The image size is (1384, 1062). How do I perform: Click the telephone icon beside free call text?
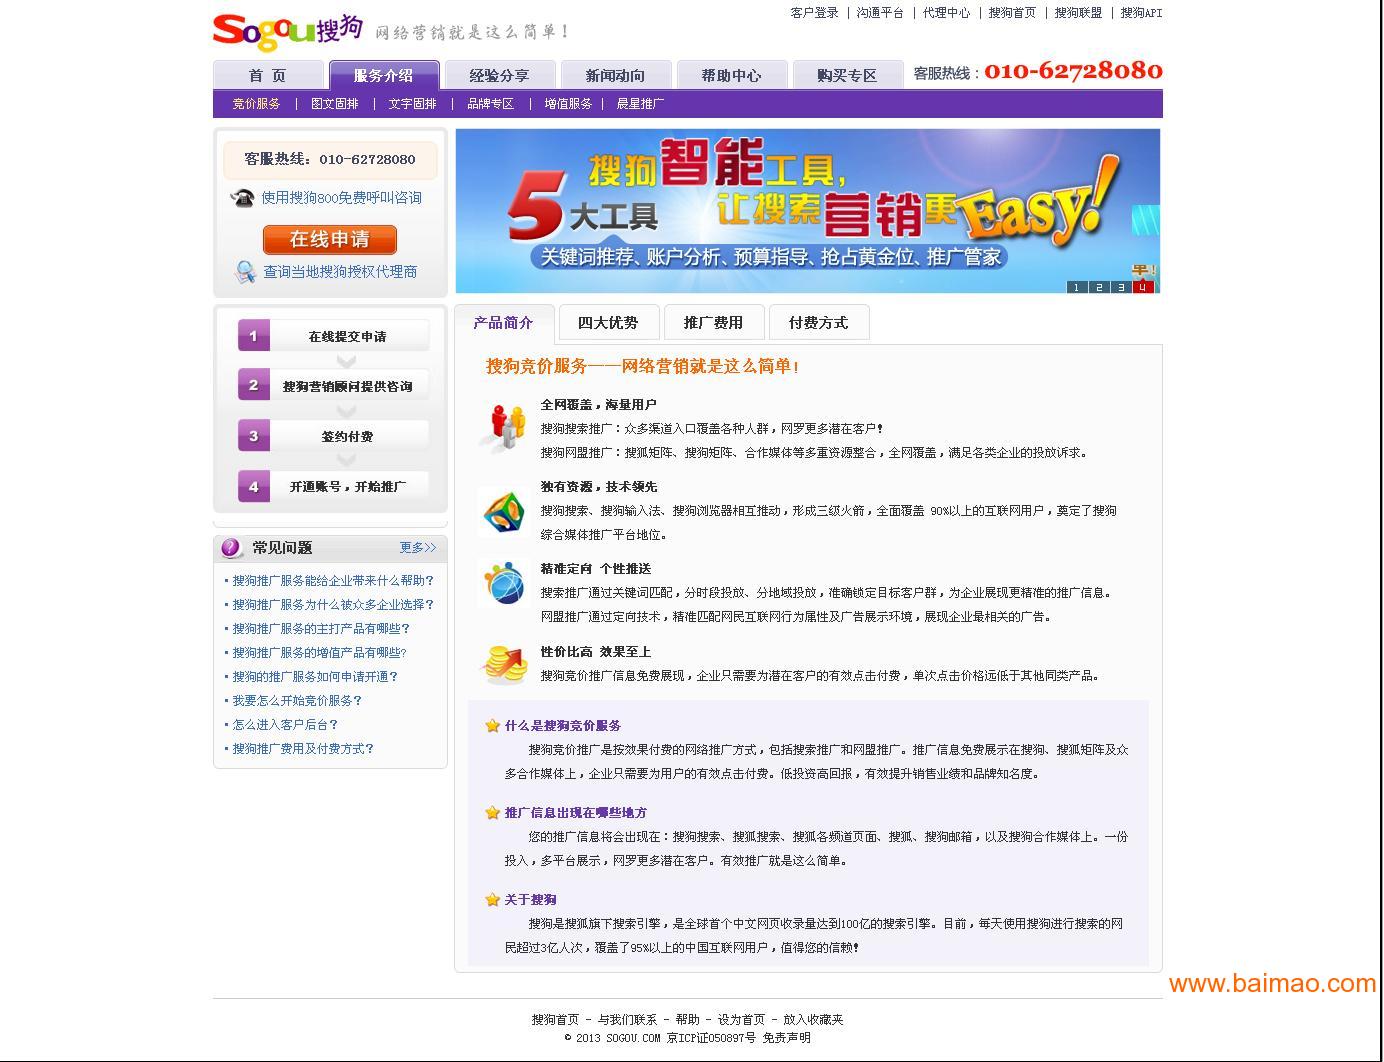click(242, 197)
